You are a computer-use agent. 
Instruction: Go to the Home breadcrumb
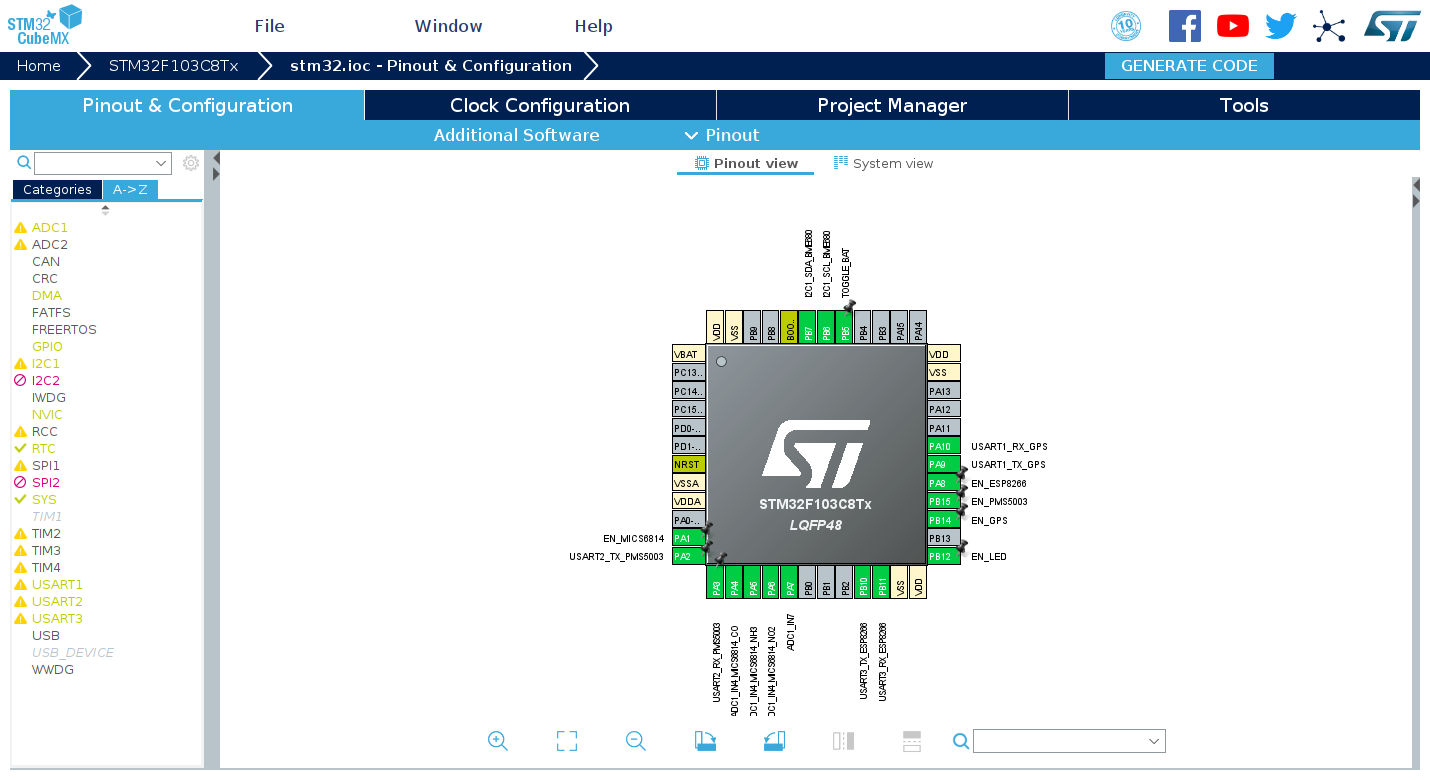(x=38, y=66)
